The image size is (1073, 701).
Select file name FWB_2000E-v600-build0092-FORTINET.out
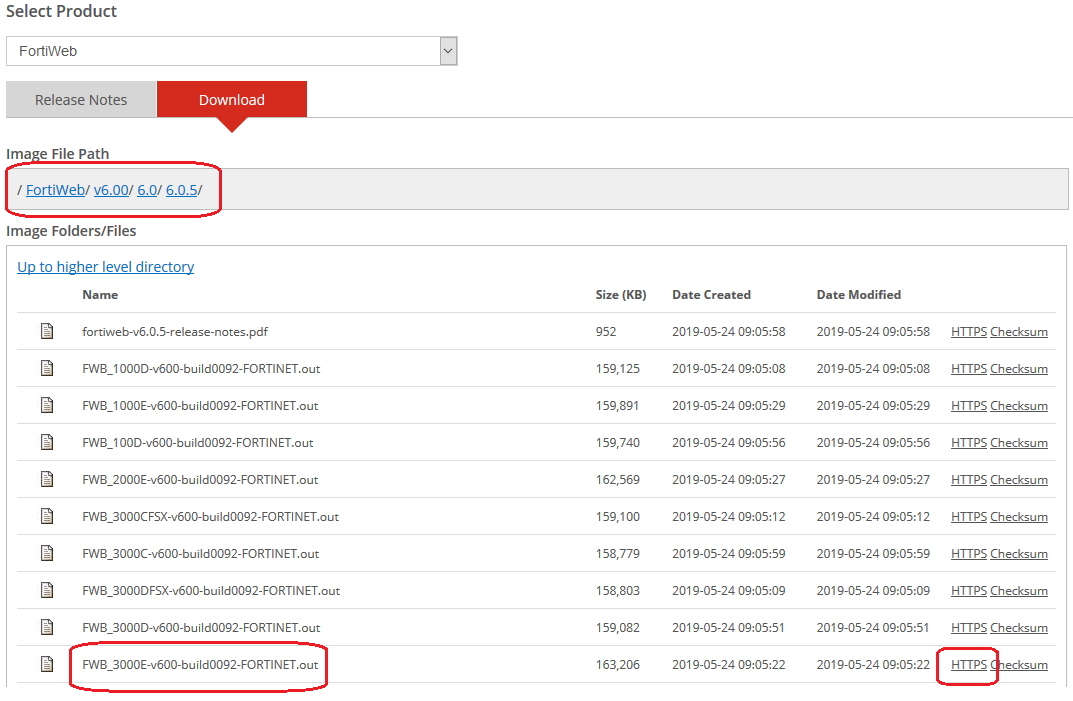click(x=201, y=480)
